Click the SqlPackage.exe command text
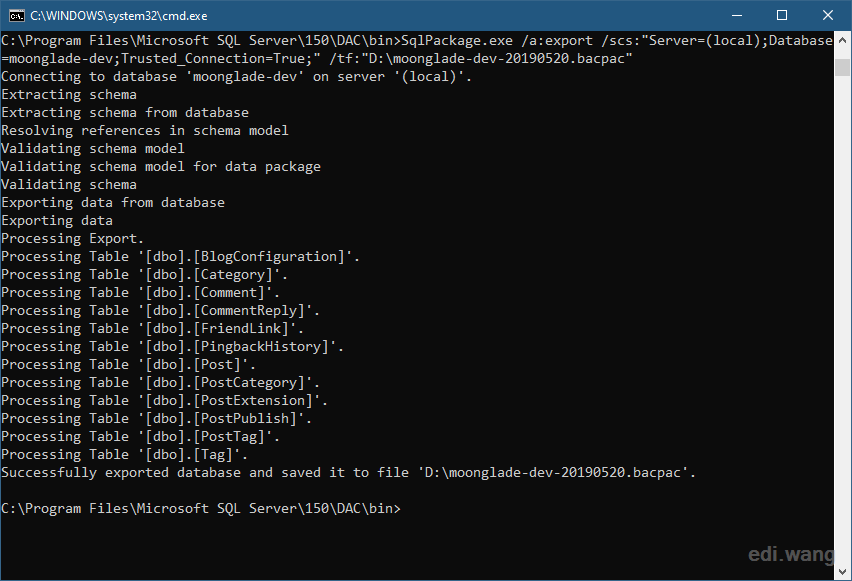The image size is (852, 581). point(456,41)
